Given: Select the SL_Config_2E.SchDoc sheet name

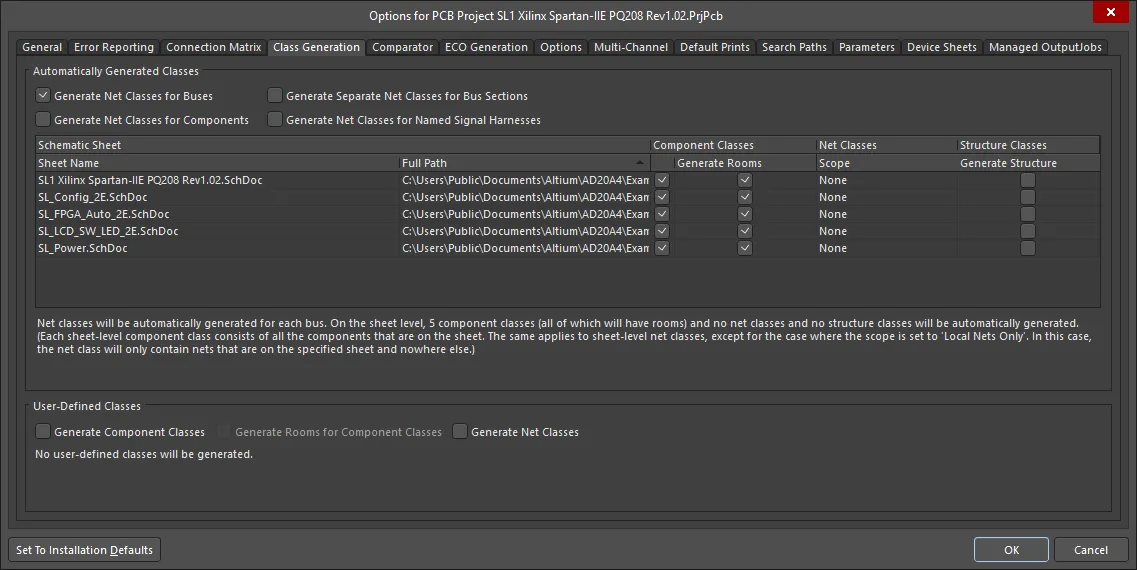Looking at the screenshot, I should (x=93, y=197).
